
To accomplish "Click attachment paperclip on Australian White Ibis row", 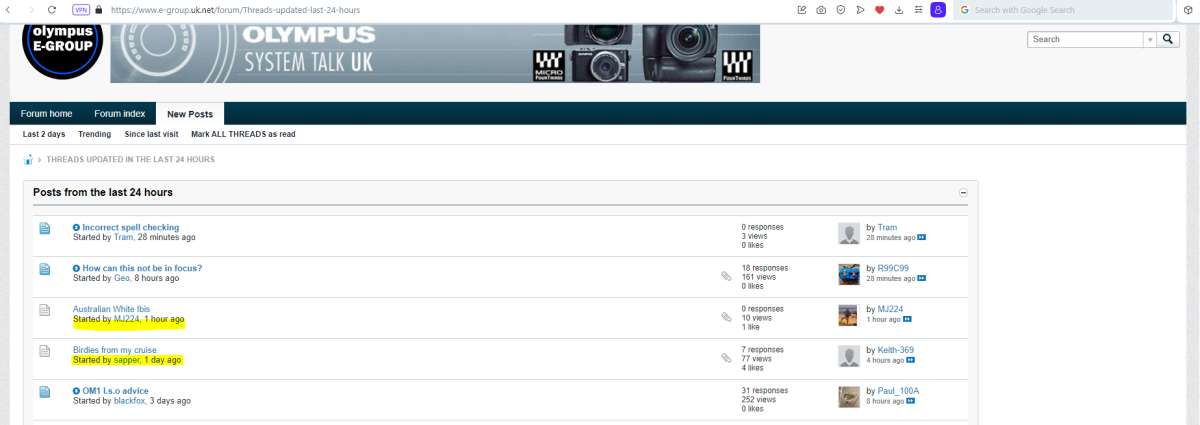I will point(726,317).
